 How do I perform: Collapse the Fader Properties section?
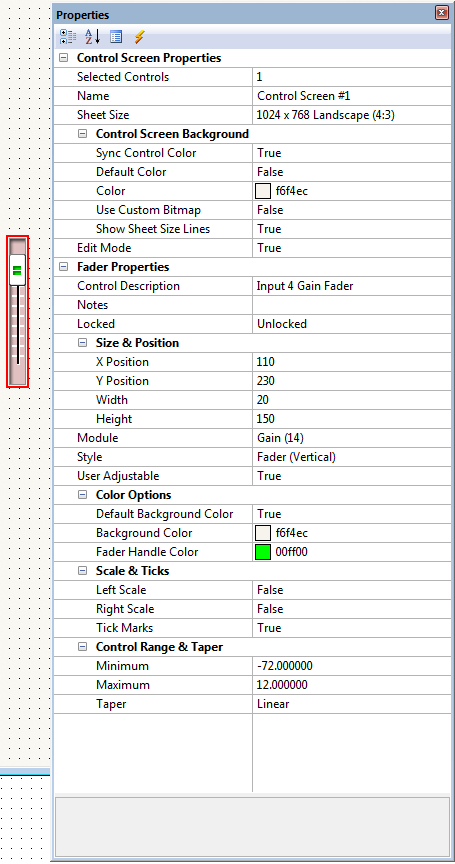pyautogui.click(x=64, y=267)
